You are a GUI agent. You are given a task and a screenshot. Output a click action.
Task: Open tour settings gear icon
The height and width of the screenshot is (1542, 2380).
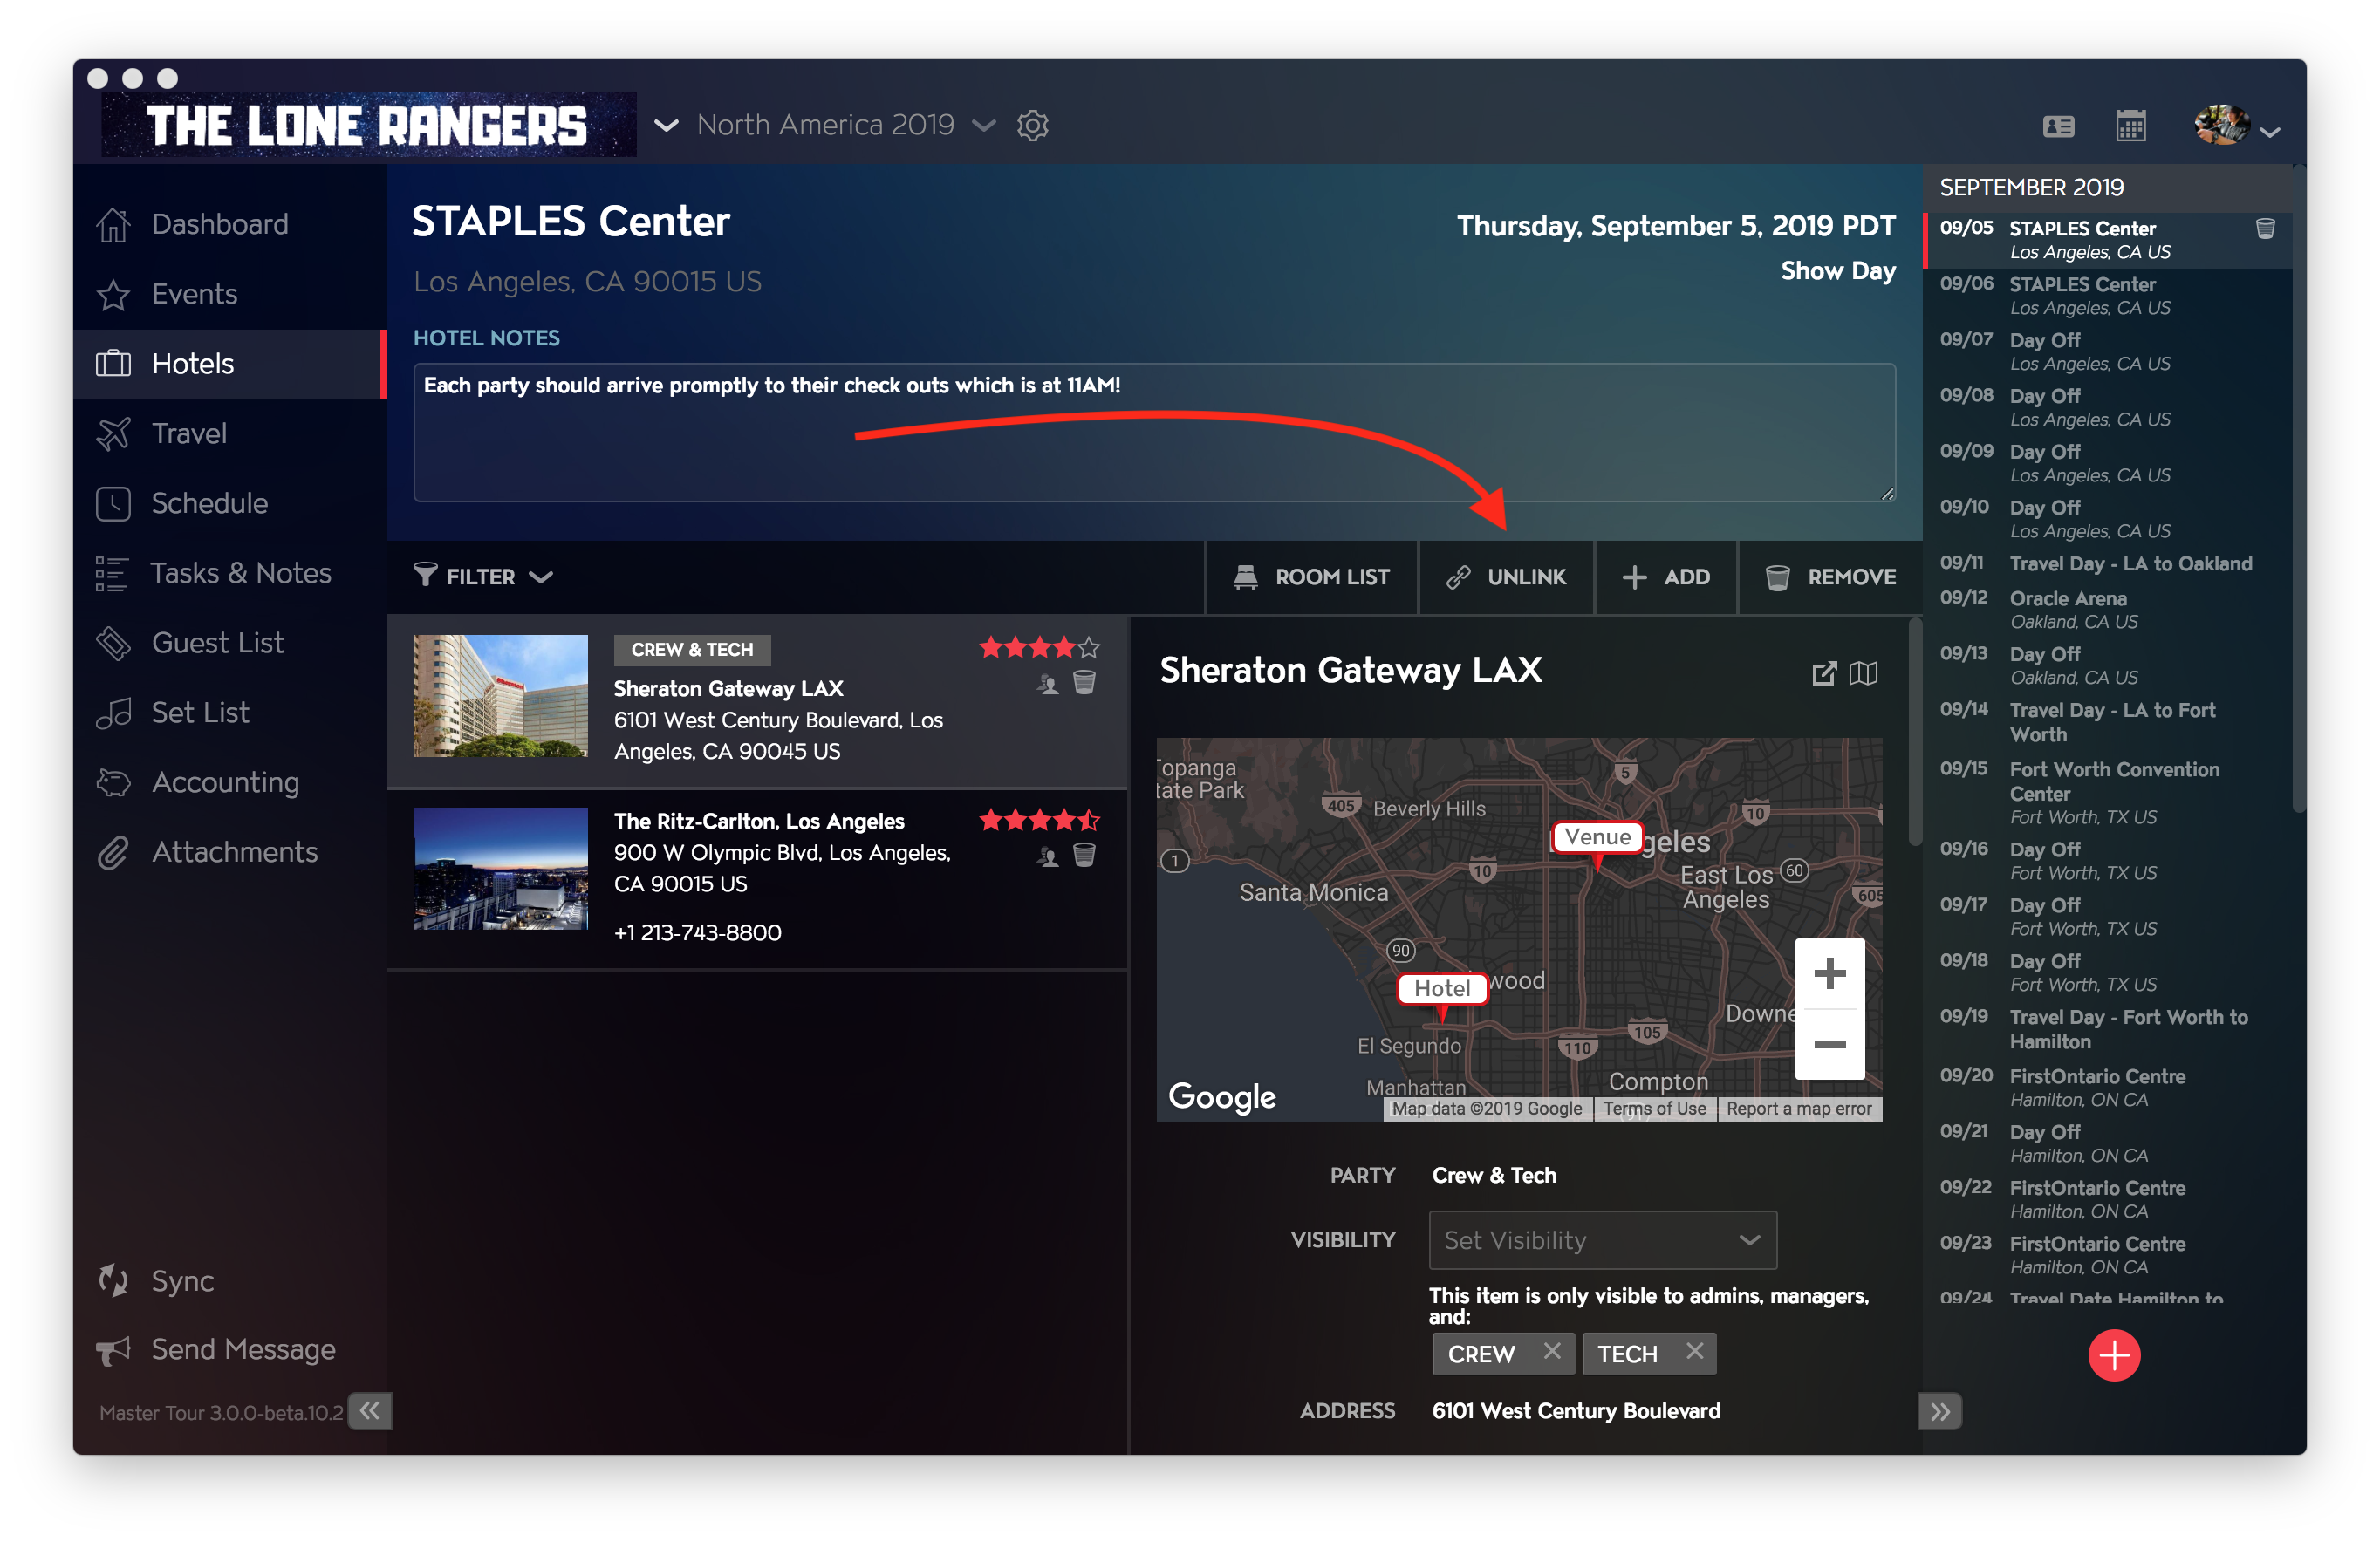click(x=1032, y=125)
